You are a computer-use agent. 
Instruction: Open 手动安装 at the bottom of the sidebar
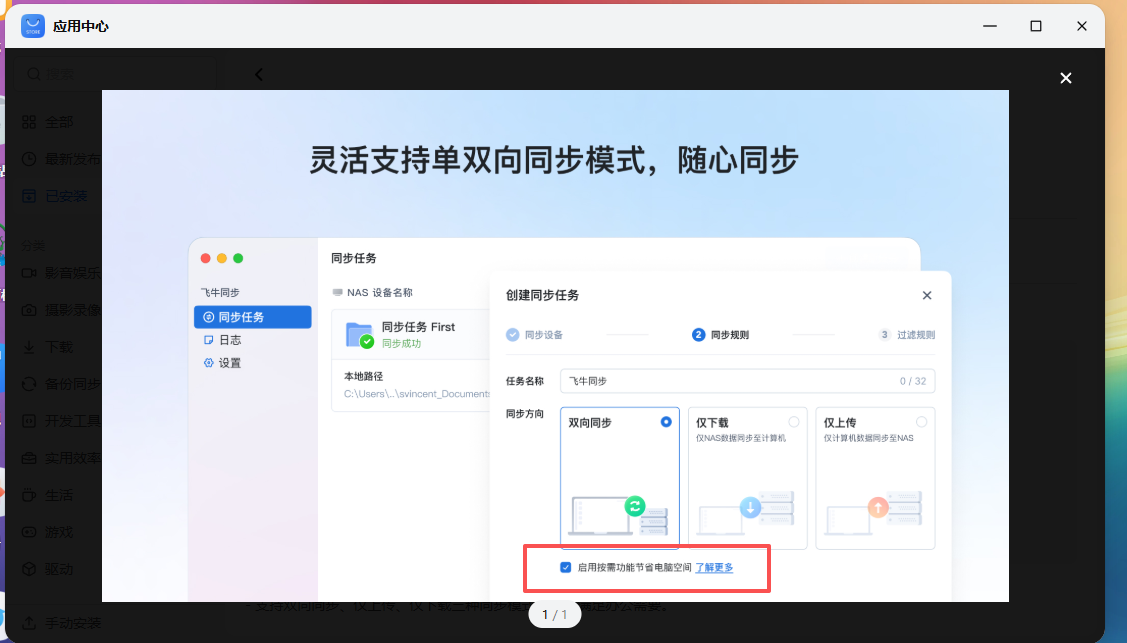click(x=61, y=623)
